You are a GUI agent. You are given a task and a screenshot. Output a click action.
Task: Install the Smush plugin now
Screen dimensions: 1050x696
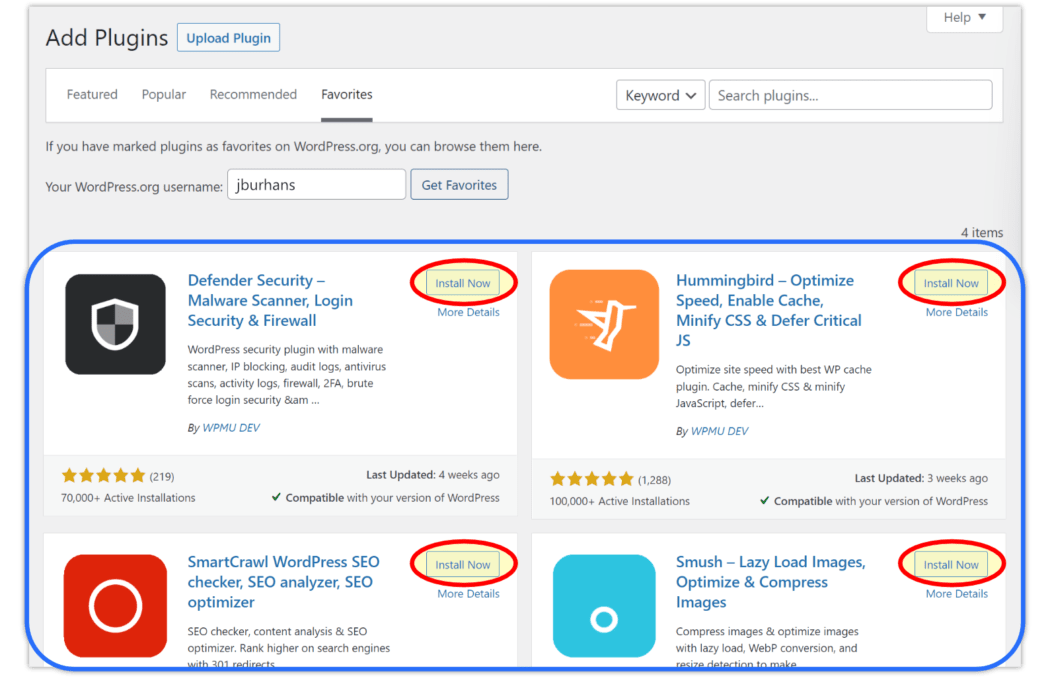951,565
